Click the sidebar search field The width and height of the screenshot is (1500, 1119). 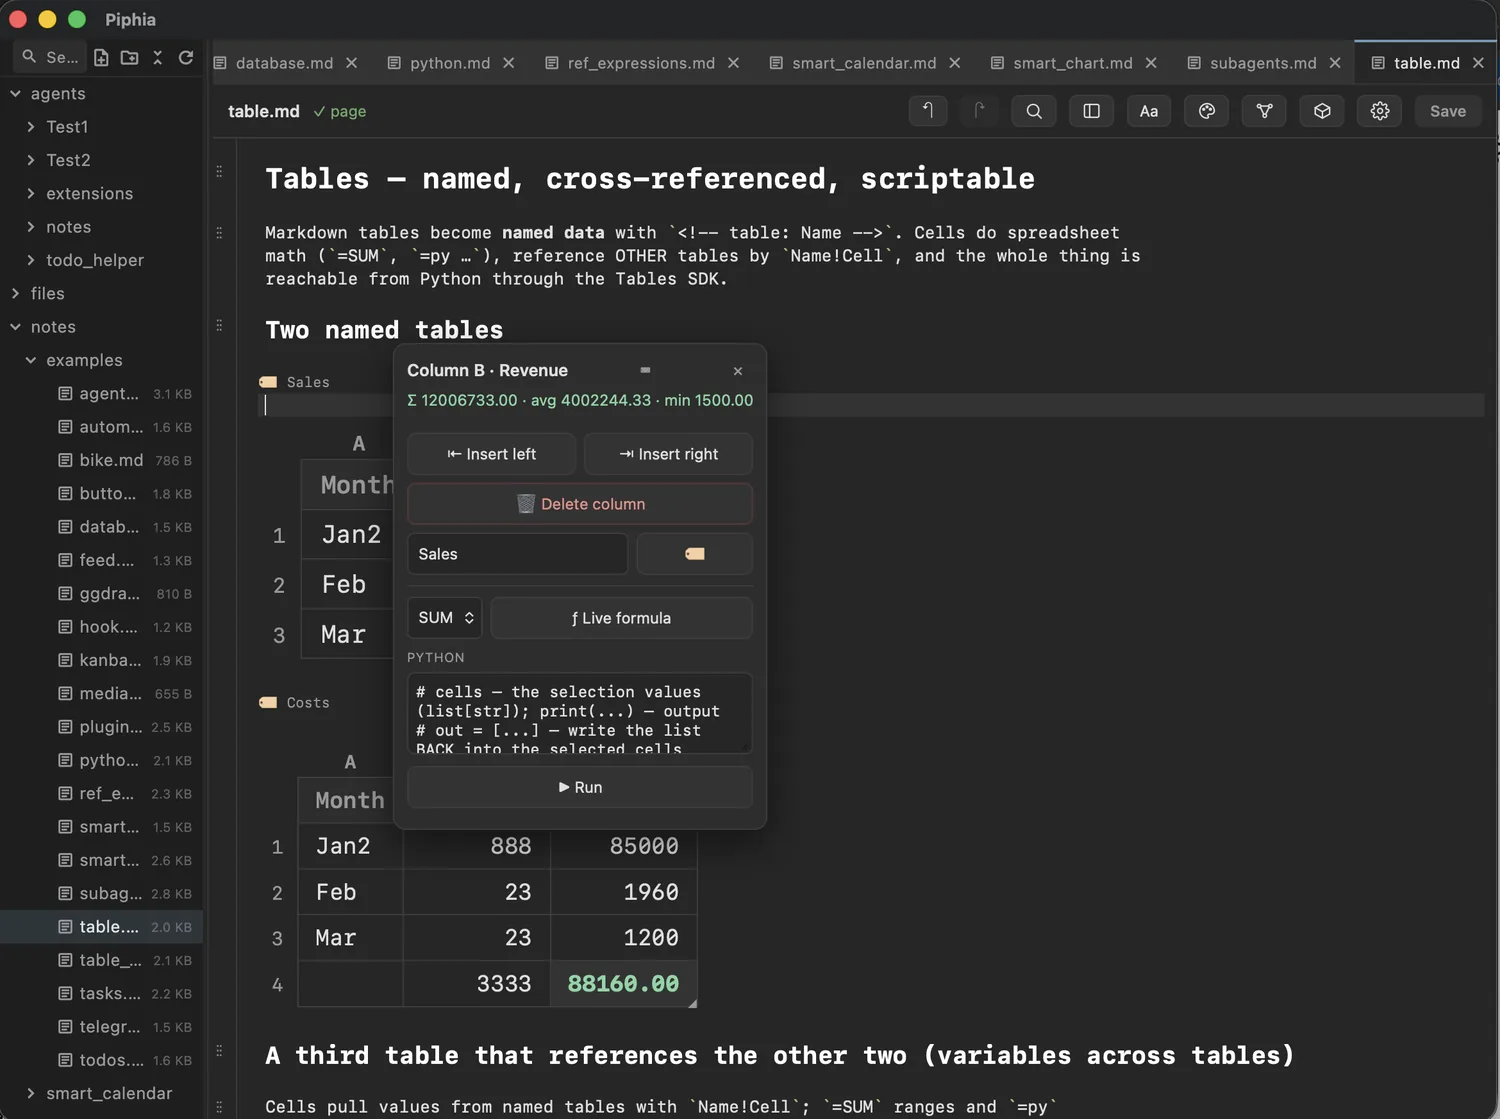pyautogui.click(x=50, y=57)
